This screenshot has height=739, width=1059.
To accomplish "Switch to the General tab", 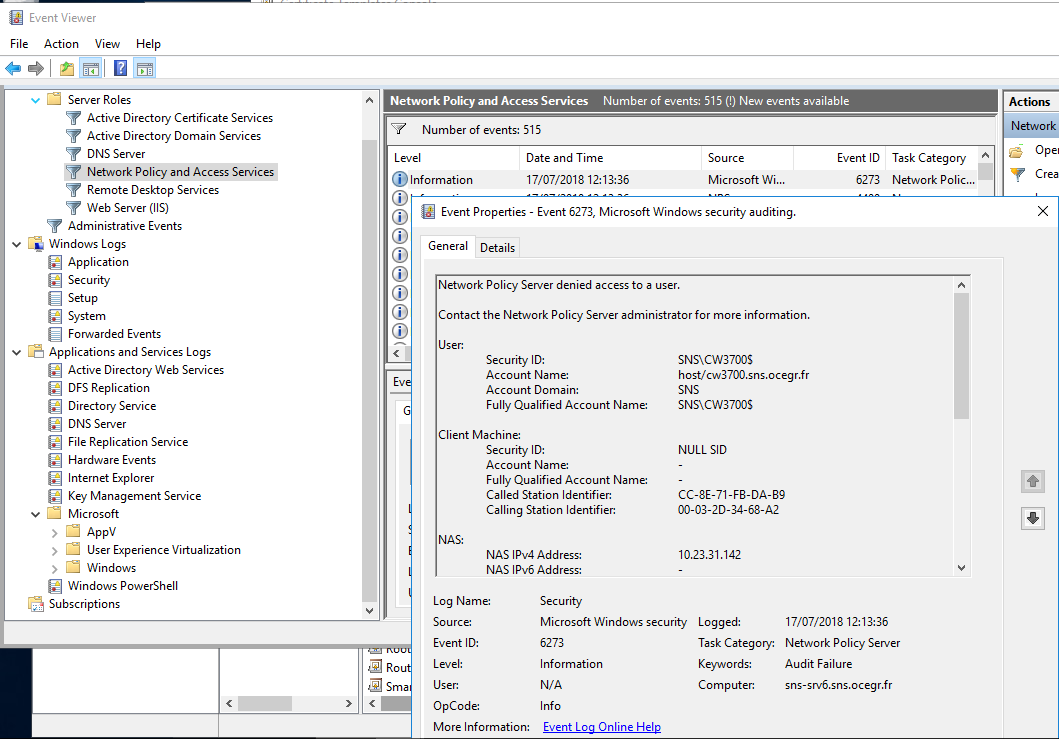I will pyautogui.click(x=448, y=247).
